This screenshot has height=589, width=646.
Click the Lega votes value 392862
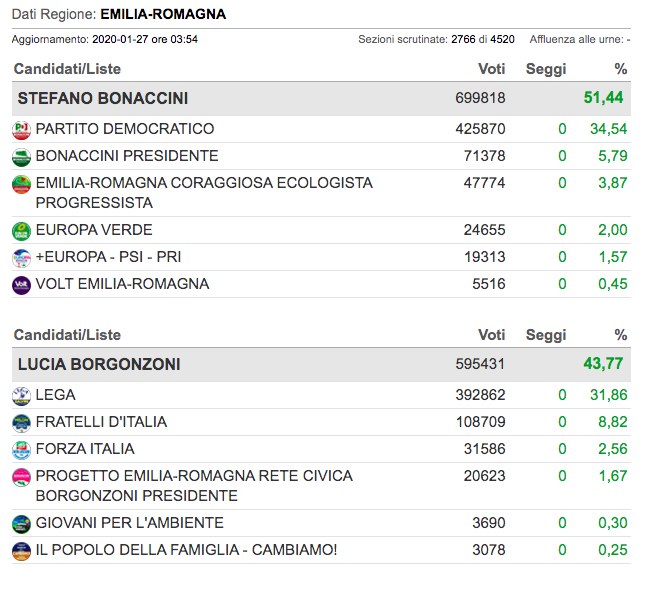pos(480,395)
